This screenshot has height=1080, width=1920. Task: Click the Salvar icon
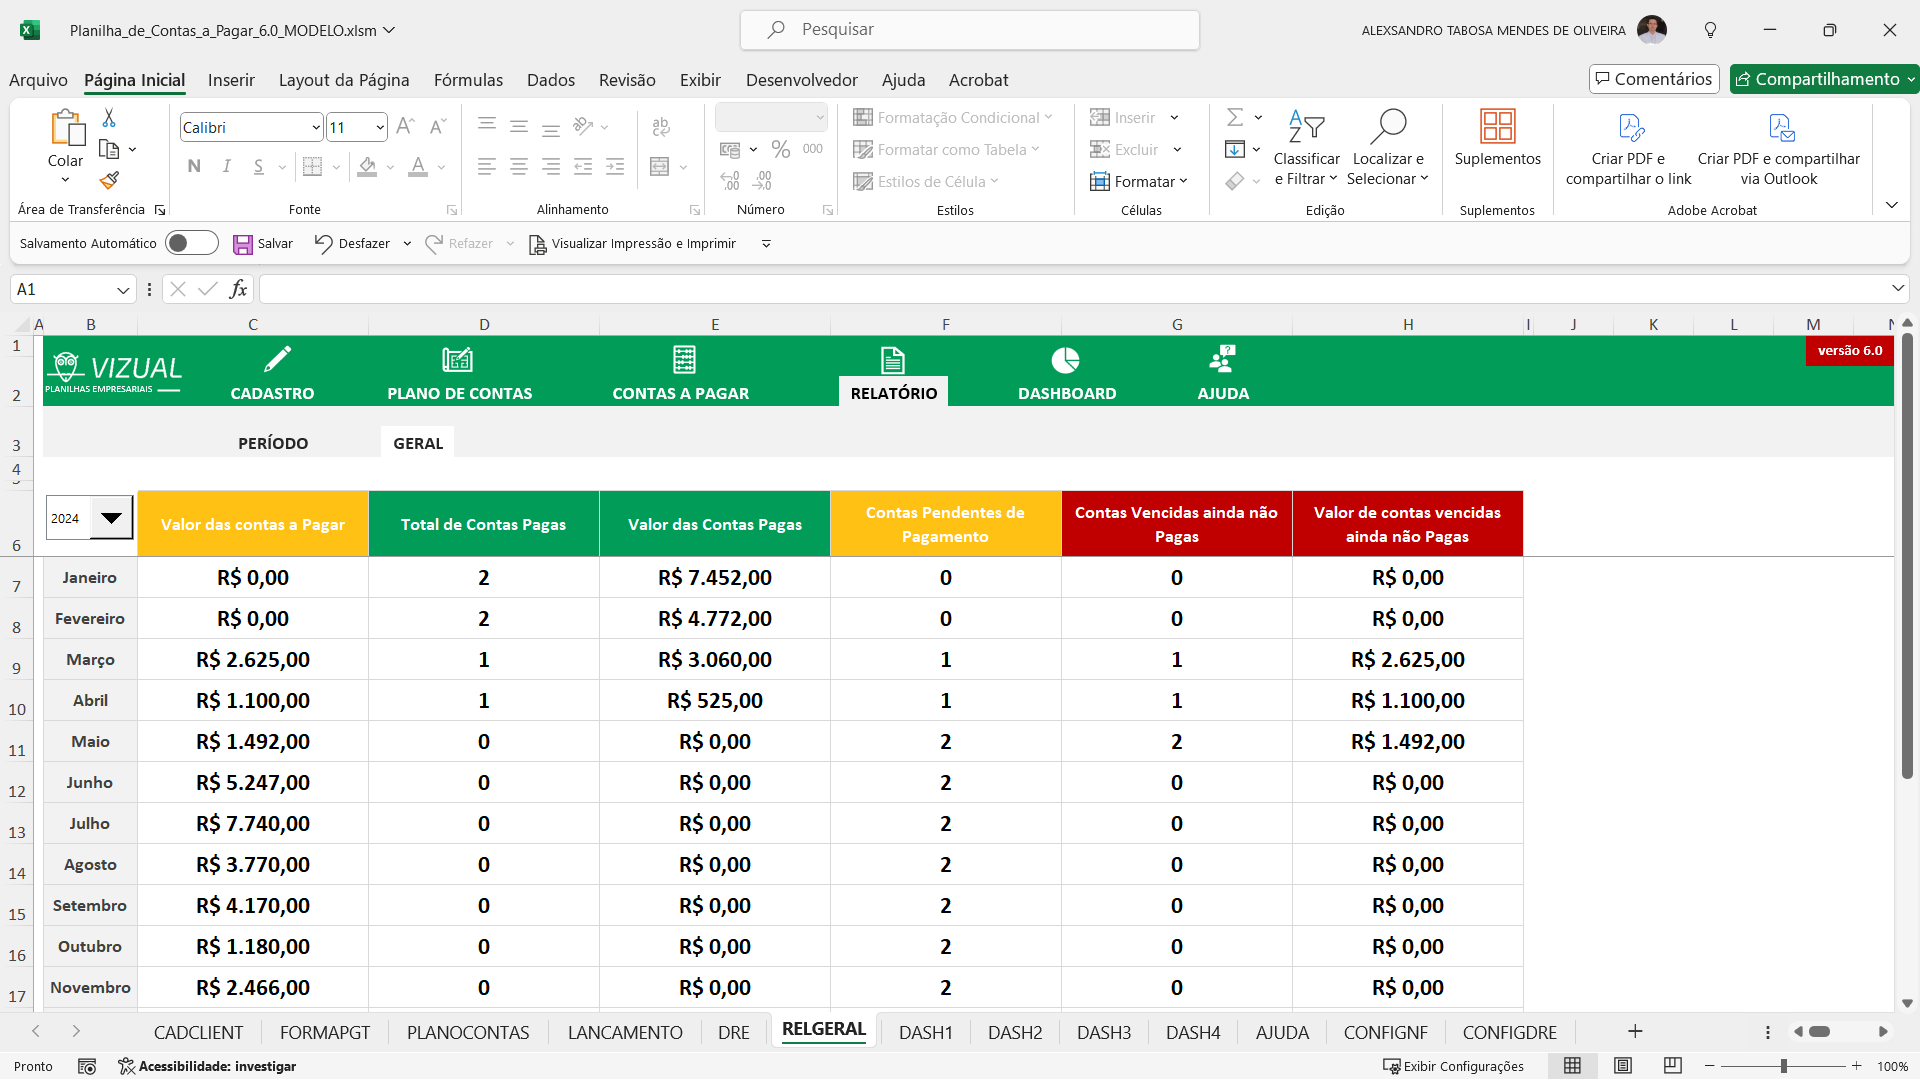click(242, 243)
